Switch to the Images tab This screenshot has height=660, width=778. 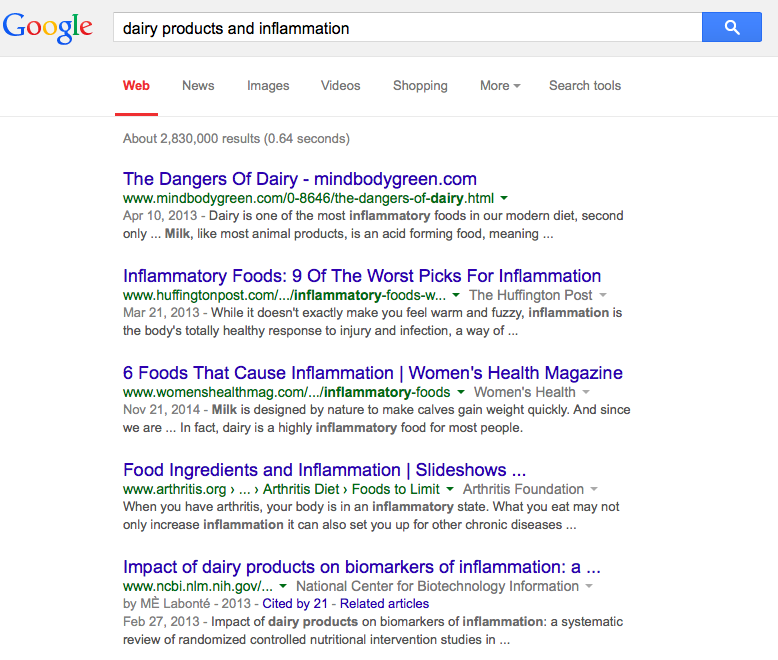point(268,86)
